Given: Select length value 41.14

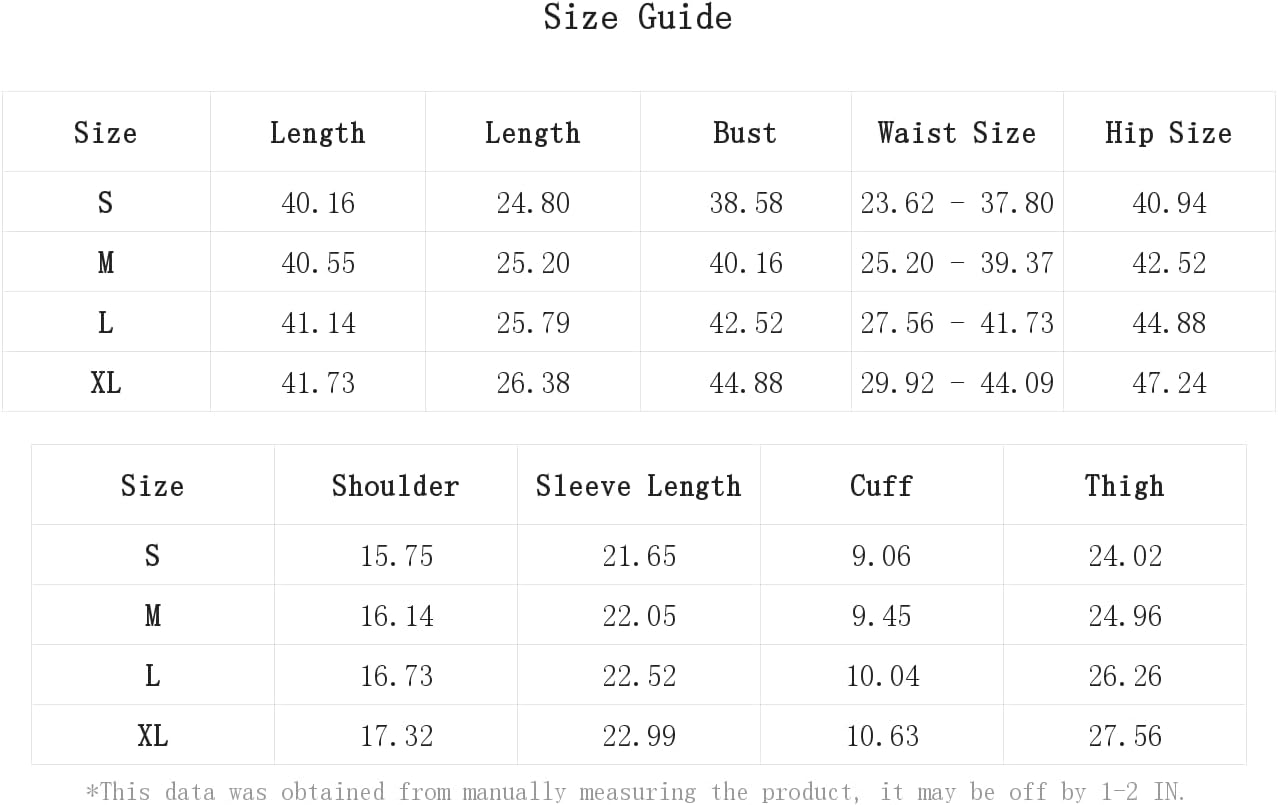Looking at the screenshot, I should point(318,323).
